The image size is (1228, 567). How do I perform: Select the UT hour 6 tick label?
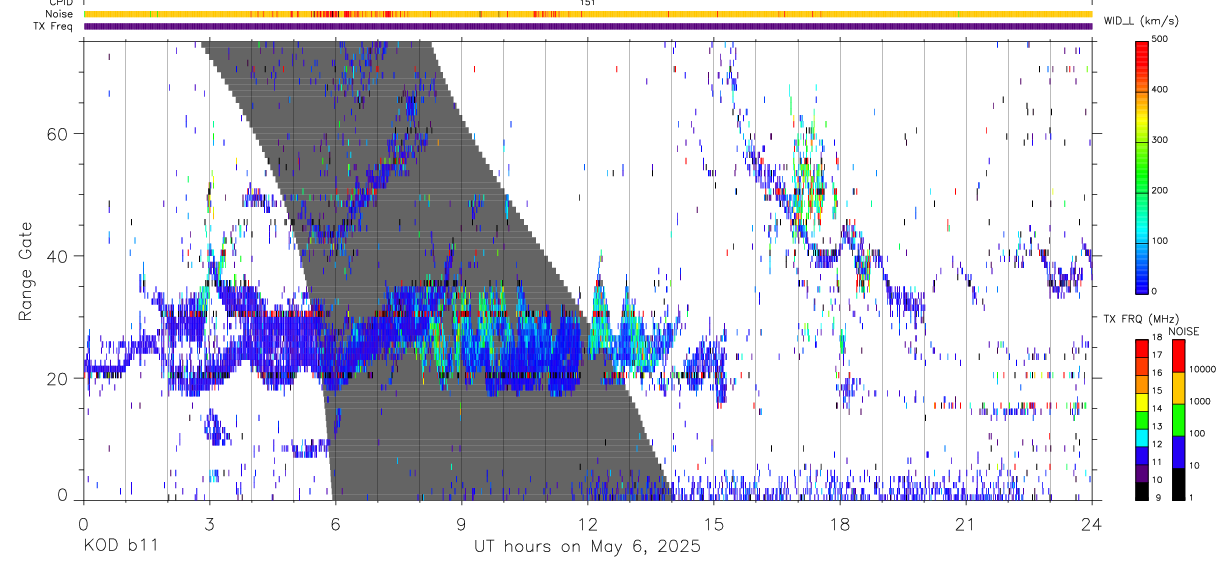pos(335,524)
